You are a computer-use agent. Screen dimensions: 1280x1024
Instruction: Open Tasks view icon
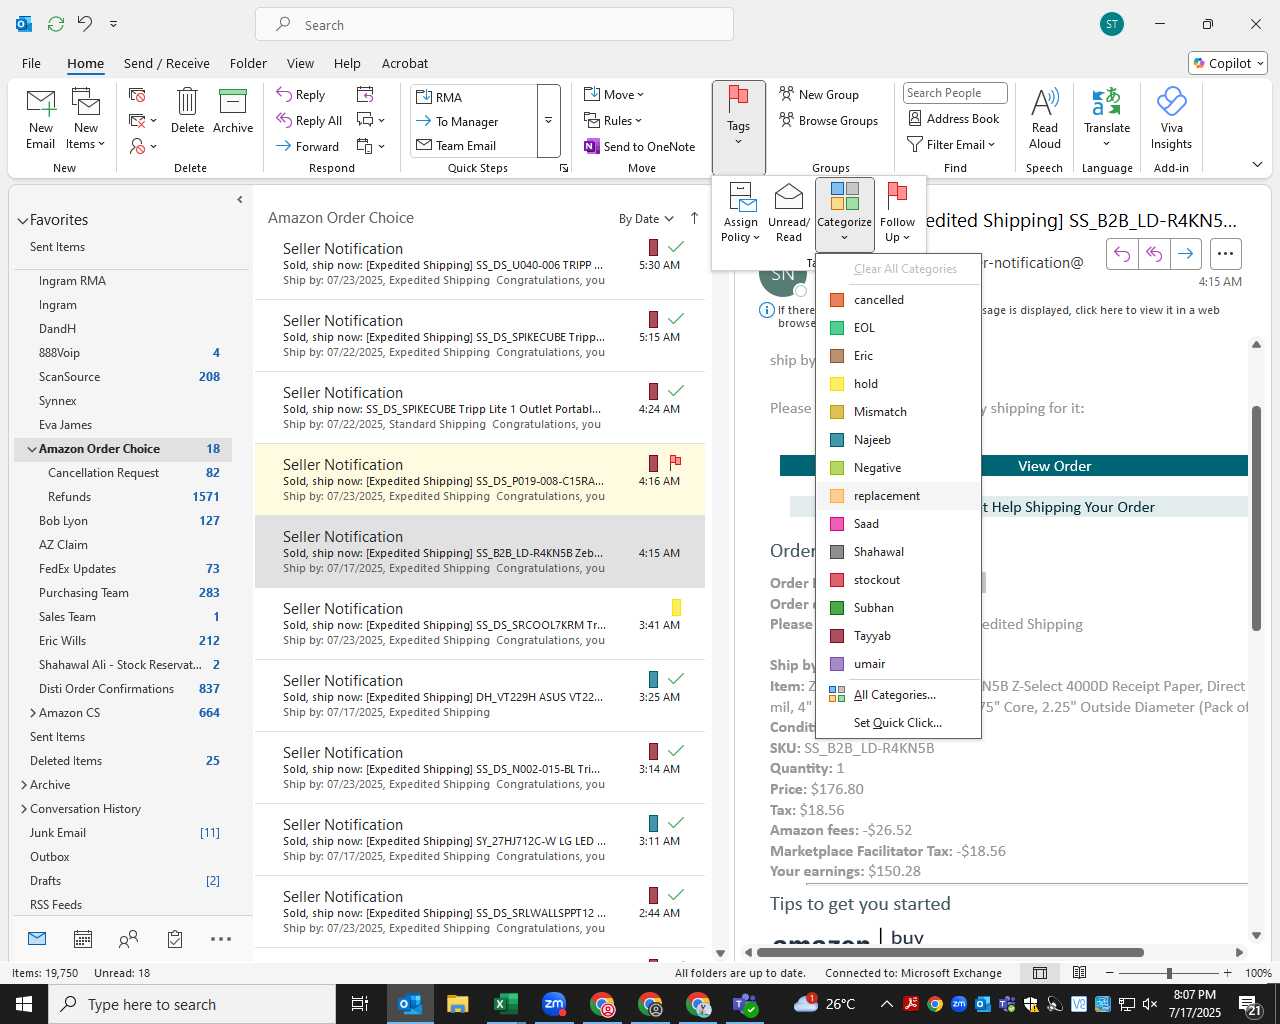[x=175, y=939]
